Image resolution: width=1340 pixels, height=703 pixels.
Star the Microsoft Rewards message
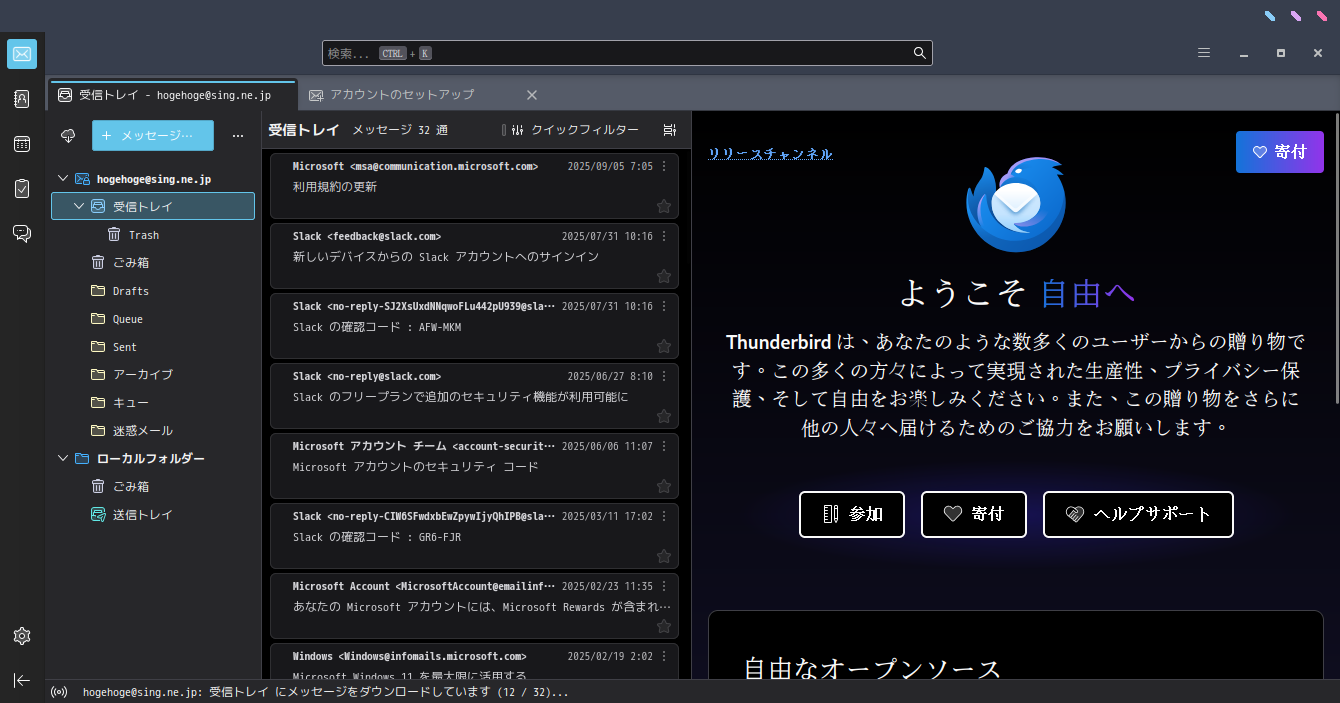(663, 626)
